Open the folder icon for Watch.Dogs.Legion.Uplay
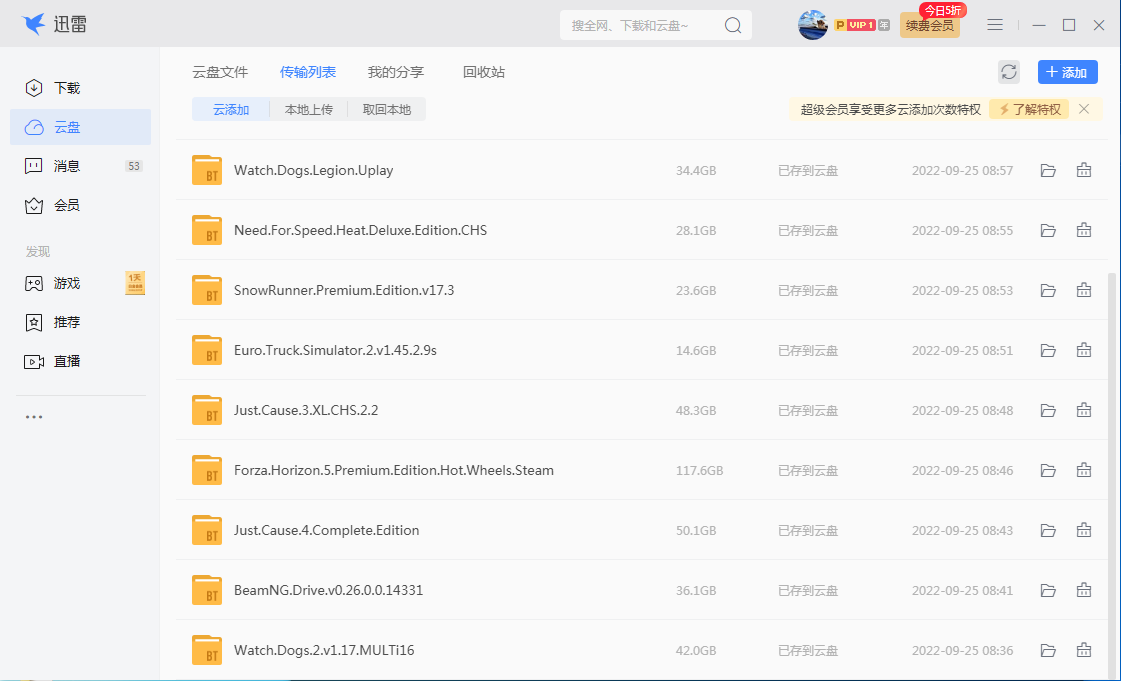Image resolution: width=1121 pixels, height=681 pixels. pos(1048,170)
